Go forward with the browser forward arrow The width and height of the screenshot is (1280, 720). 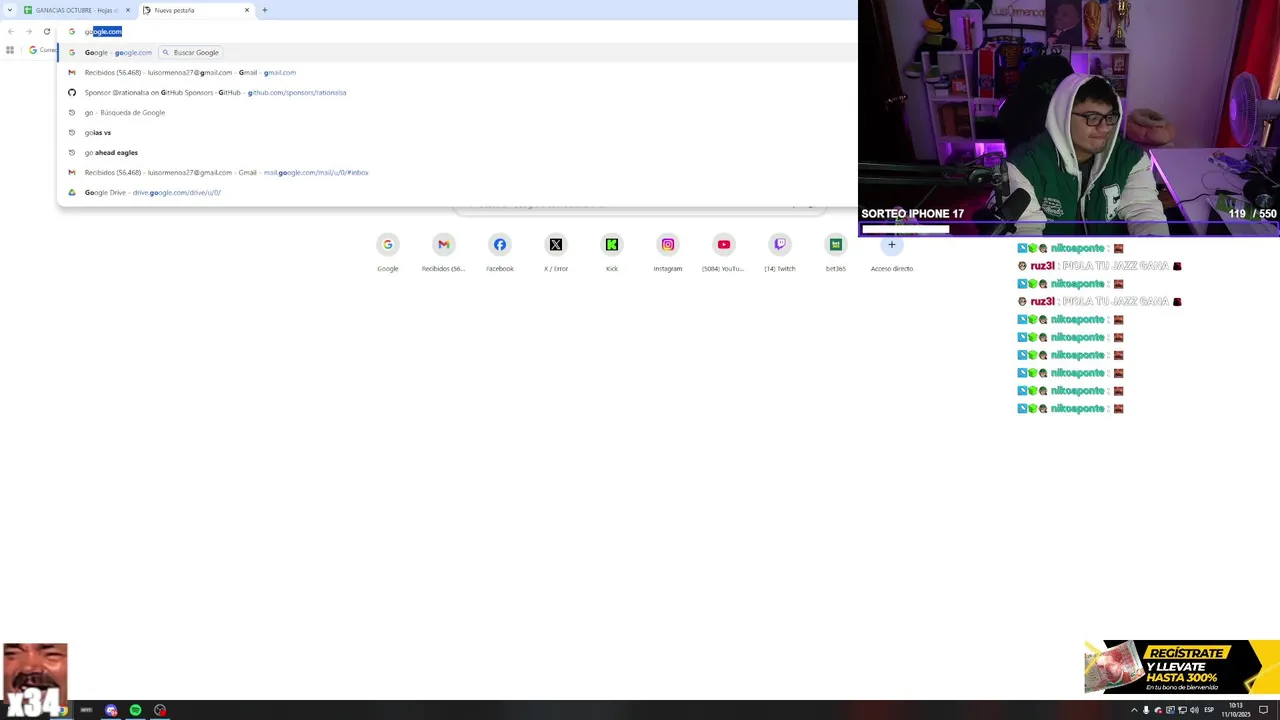[x=28, y=31]
